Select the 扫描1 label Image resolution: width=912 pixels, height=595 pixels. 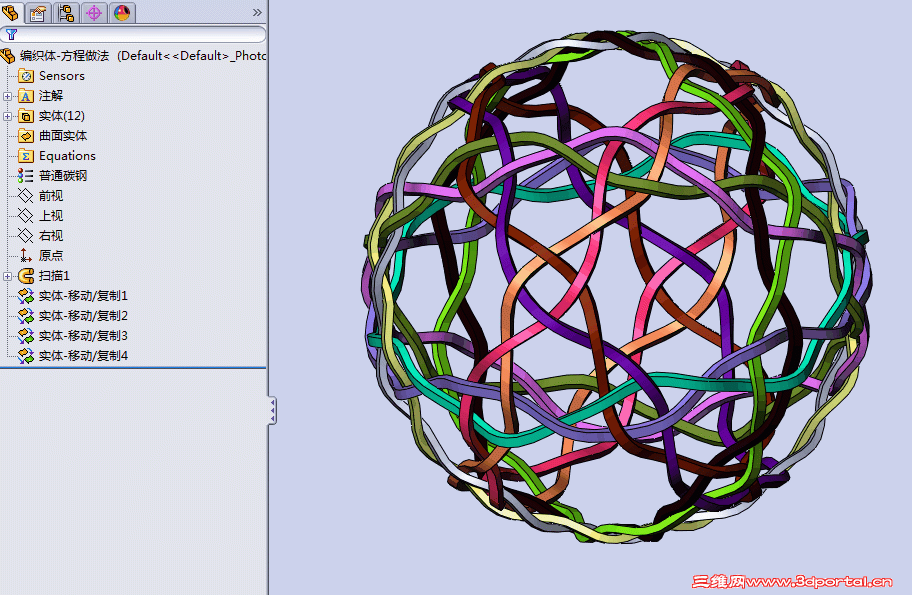click(x=54, y=276)
